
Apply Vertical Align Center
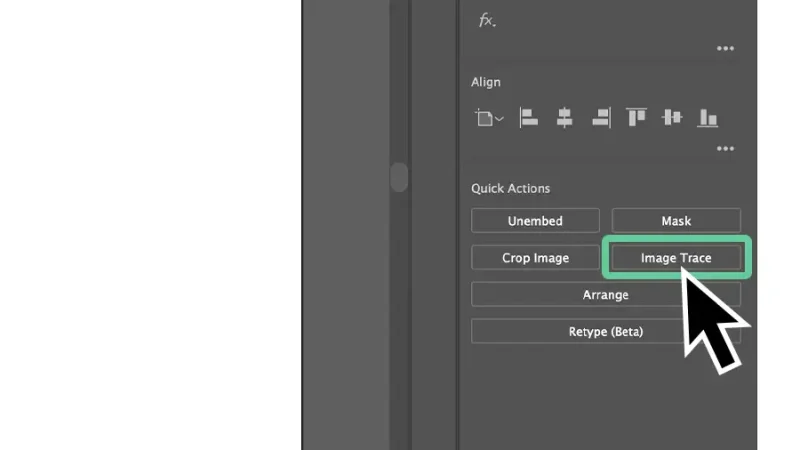click(672, 118)
